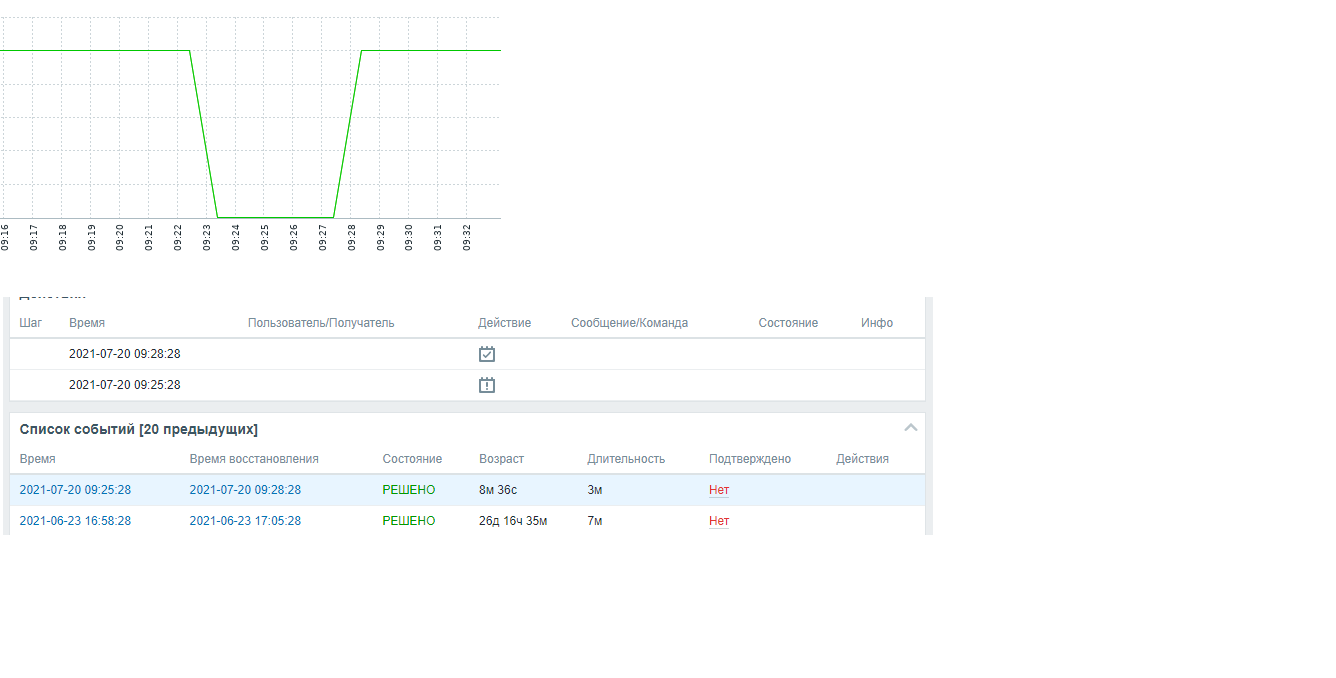Viewport: 1336px width, 678px height.
Task: Open recovery time link 2021-06-23 17:05:28
Action: coord(245,521)
